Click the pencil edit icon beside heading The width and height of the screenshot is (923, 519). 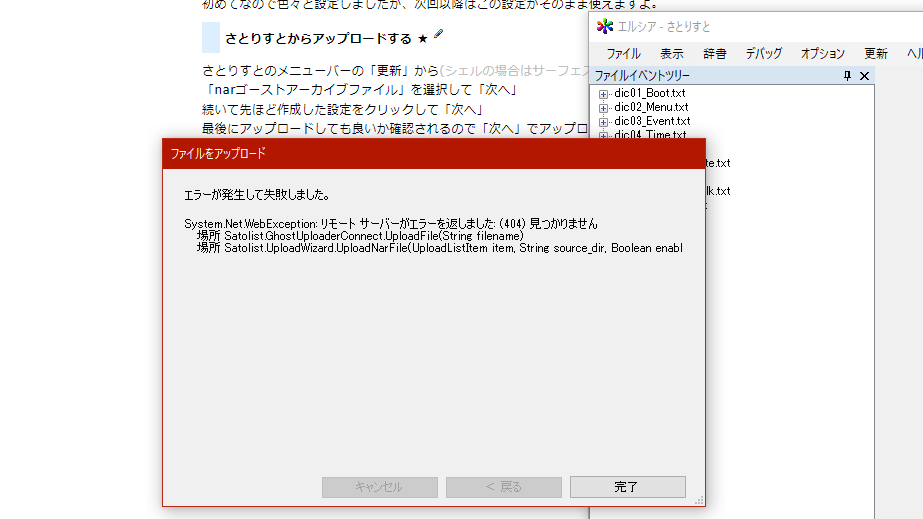(439, 34)
